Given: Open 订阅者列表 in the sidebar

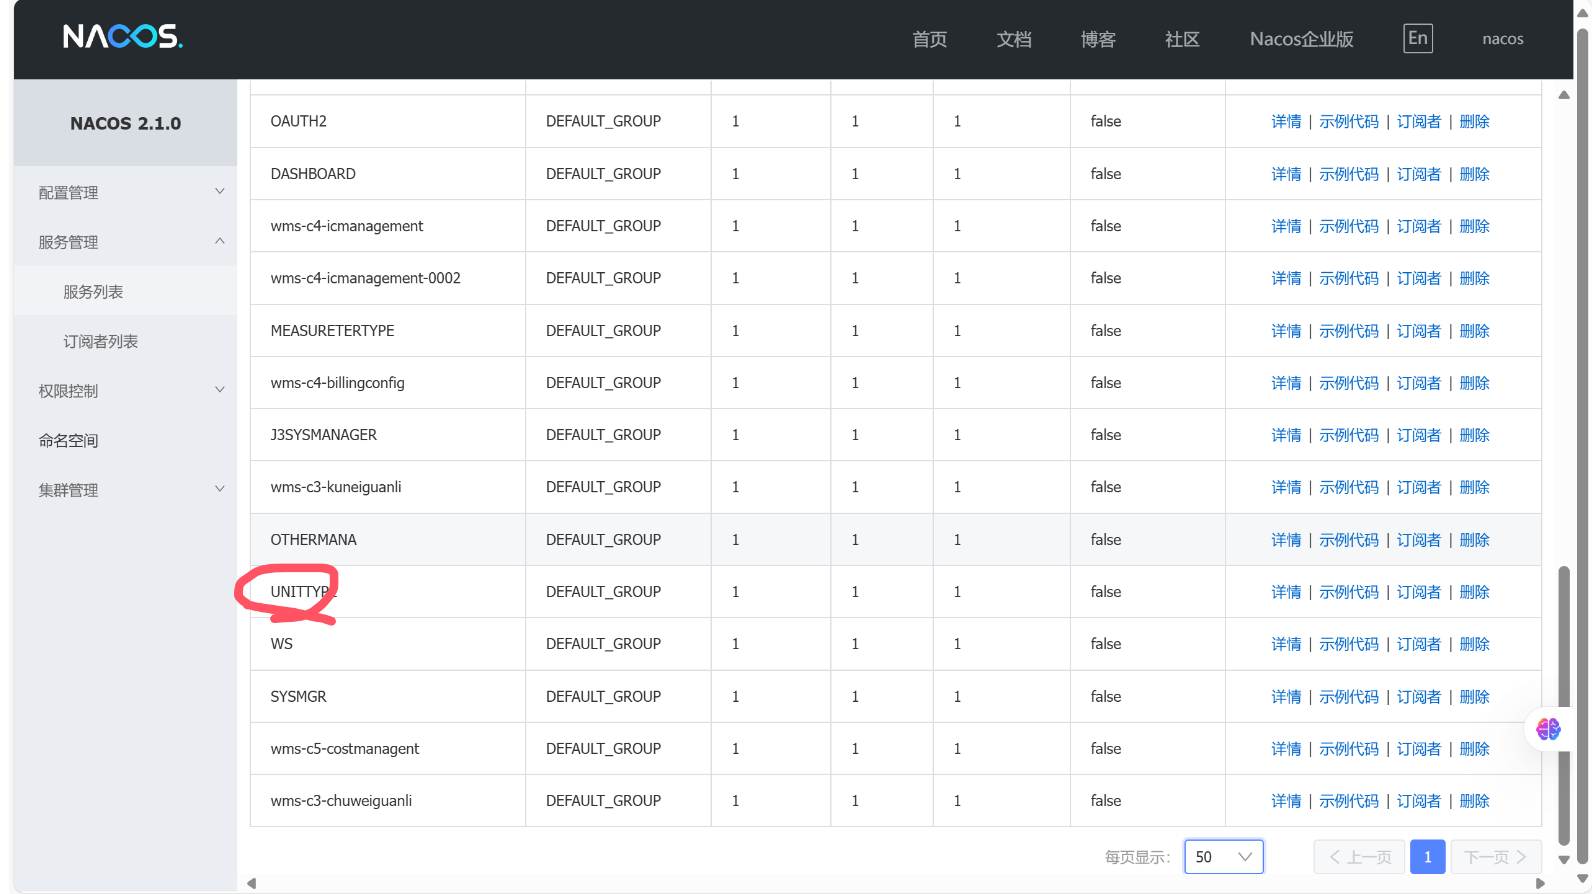Looking at the screenshot, I should pyautogui.click(x=101, y=341).
